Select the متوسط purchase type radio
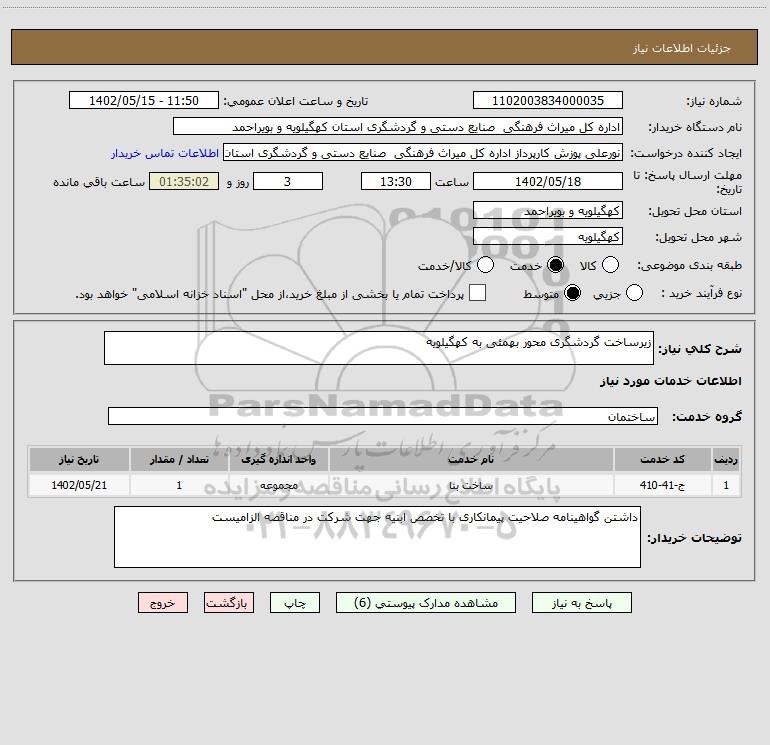The width and height of the screenshot is (770, 745). pos(573,293)
